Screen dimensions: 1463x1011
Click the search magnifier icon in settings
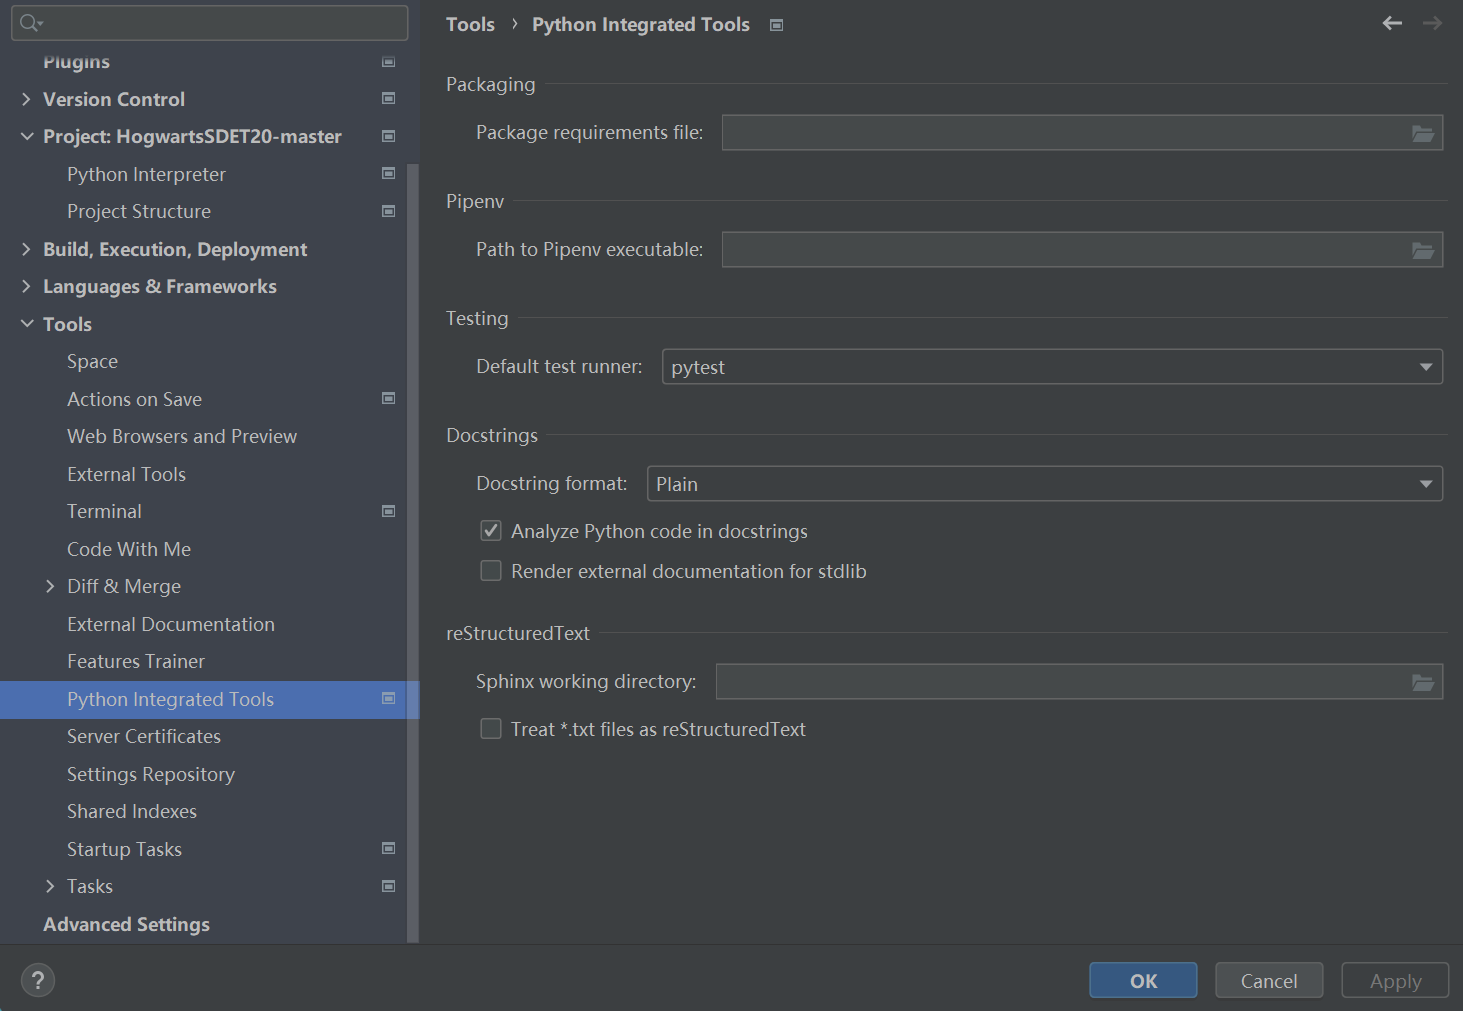click(x=31, y=23)
